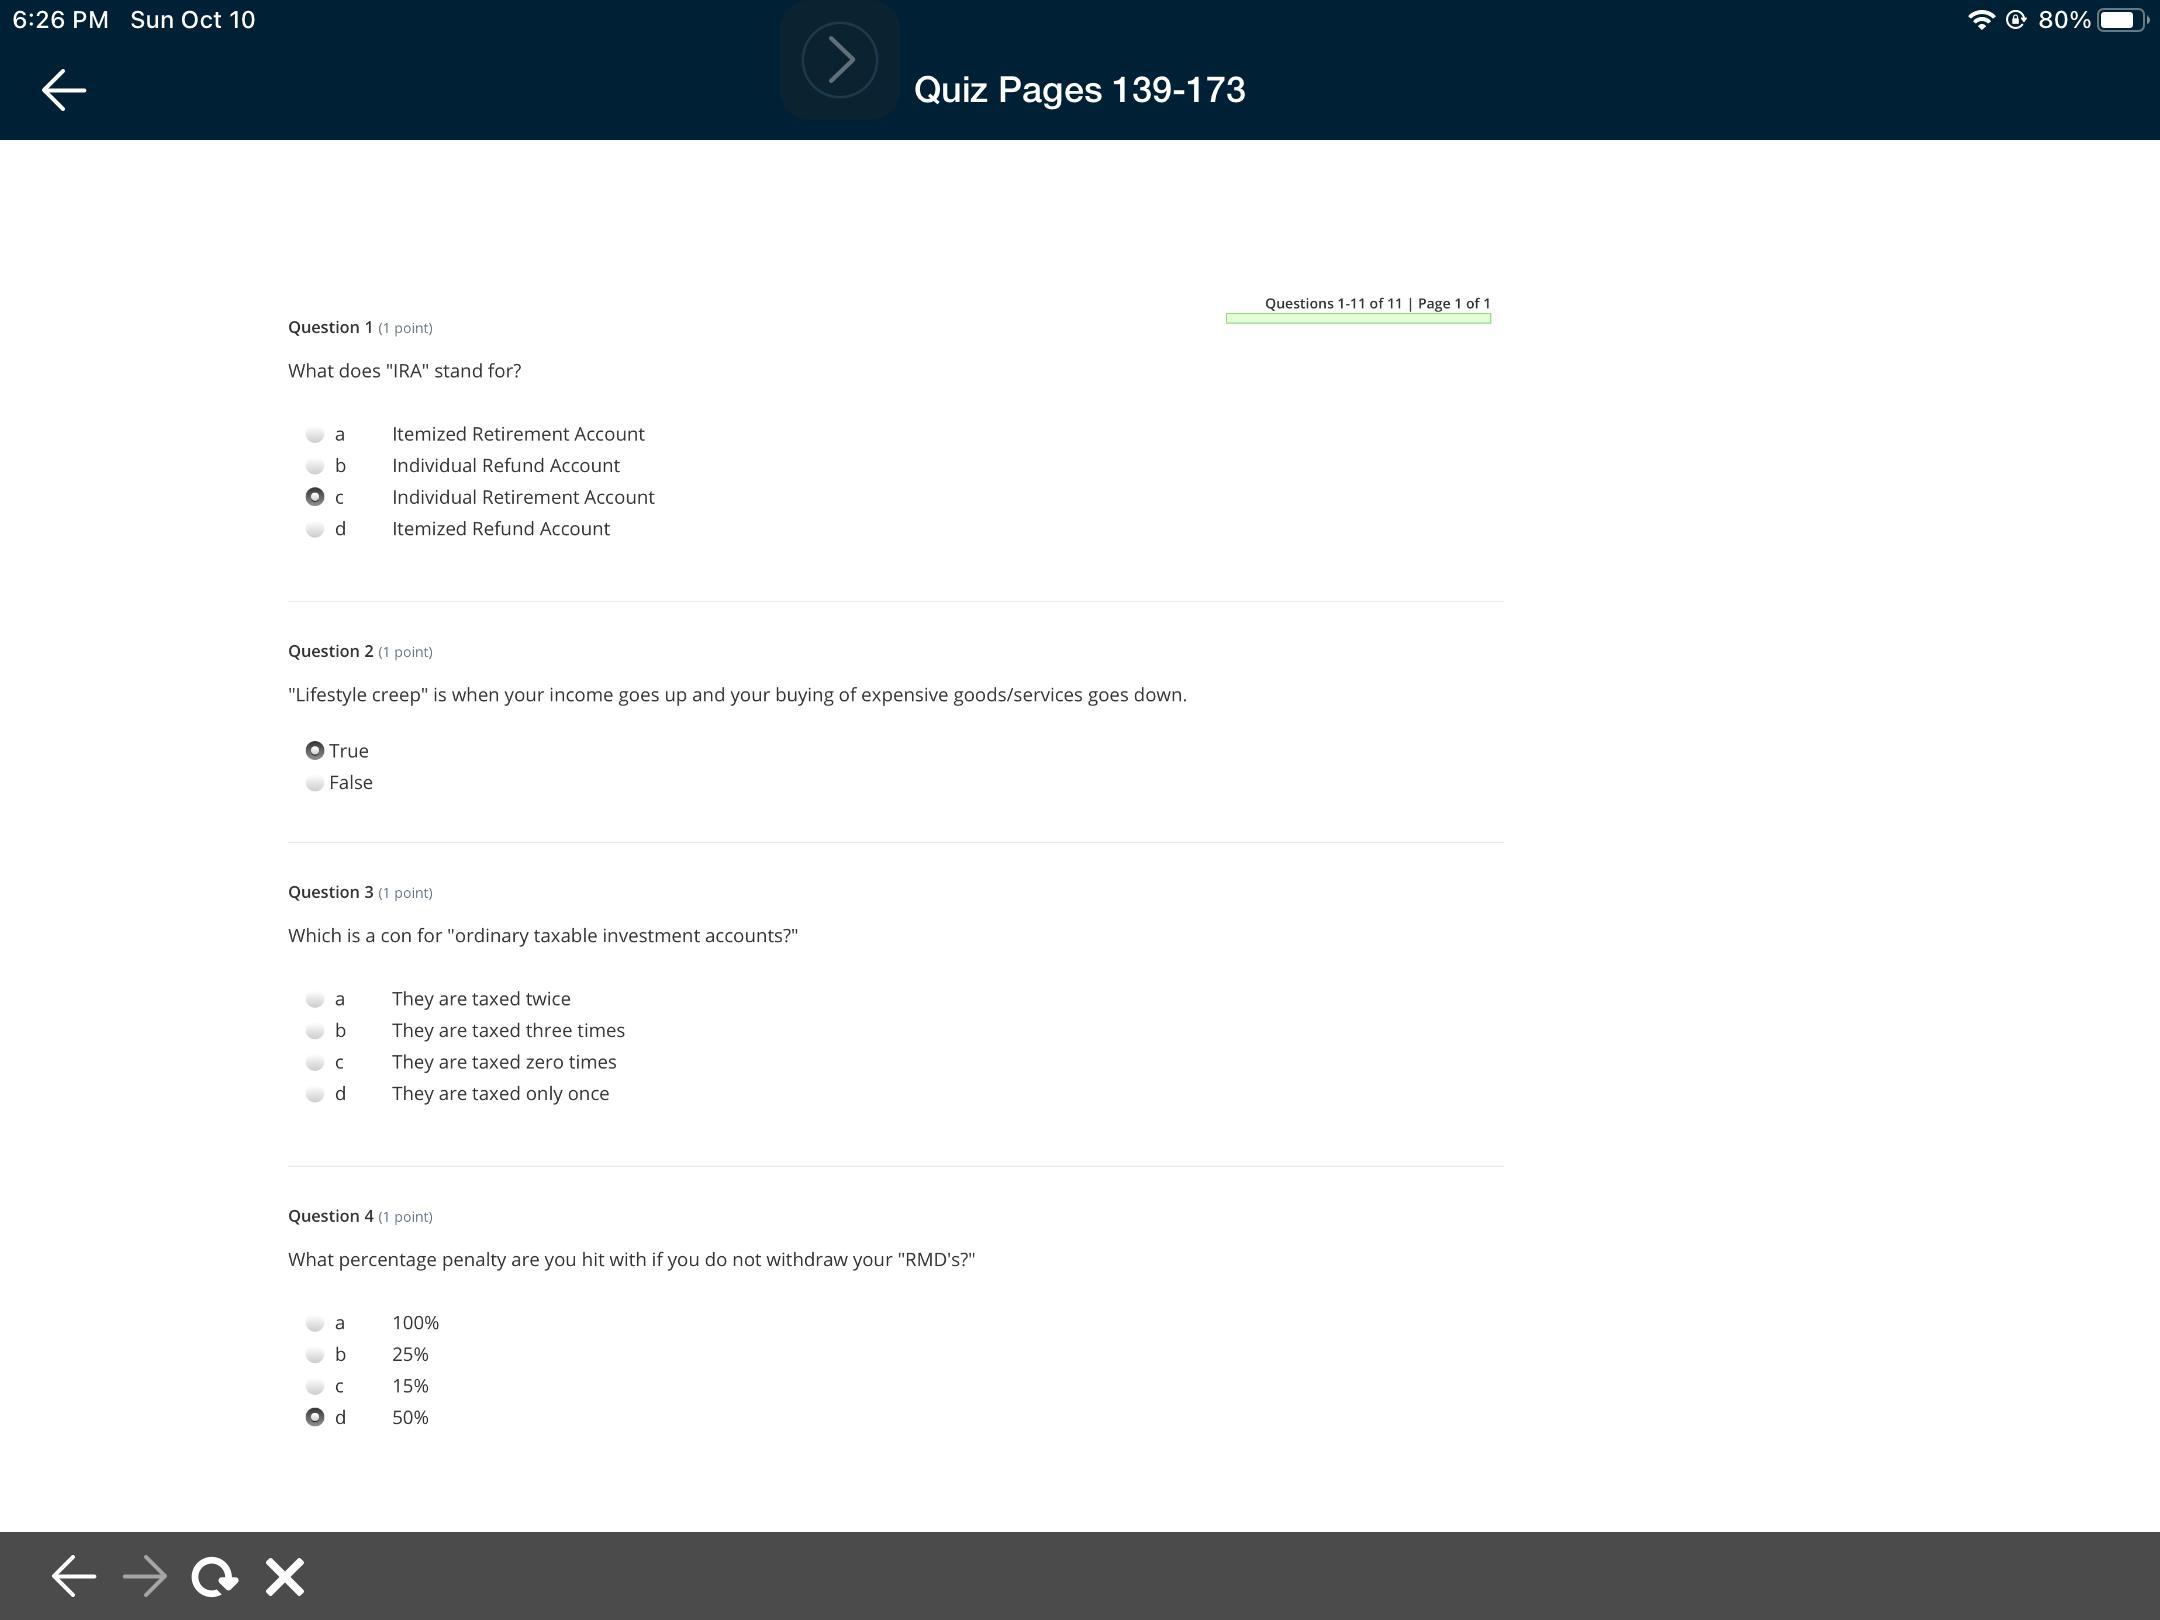Viewport: 2160px width, 1620px height.
Task: Select 'They are taxed twice' answer
Action: tap(315, 999)
